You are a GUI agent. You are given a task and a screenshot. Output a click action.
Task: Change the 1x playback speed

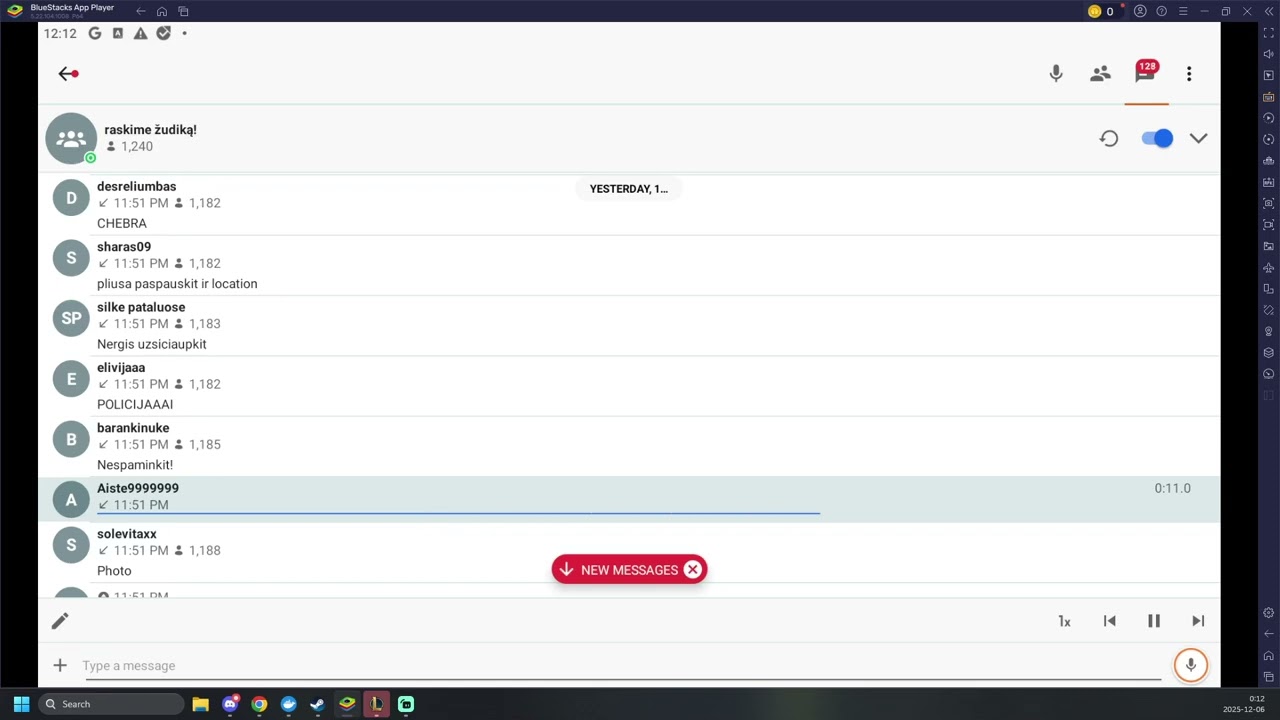pyautogui.click(x=1064, y=621)
